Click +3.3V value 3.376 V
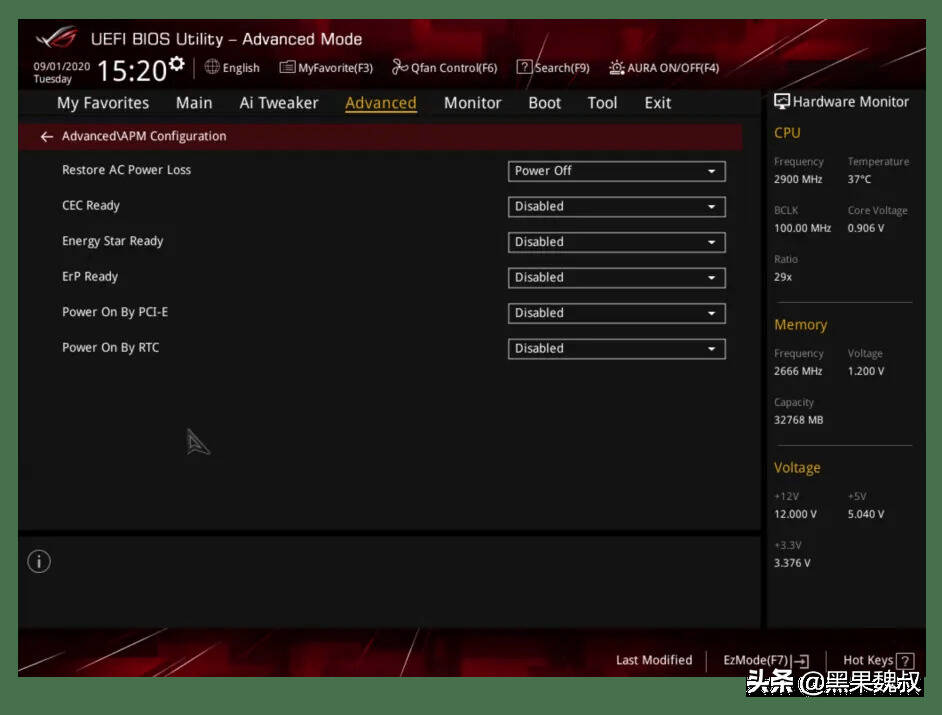 792,563
